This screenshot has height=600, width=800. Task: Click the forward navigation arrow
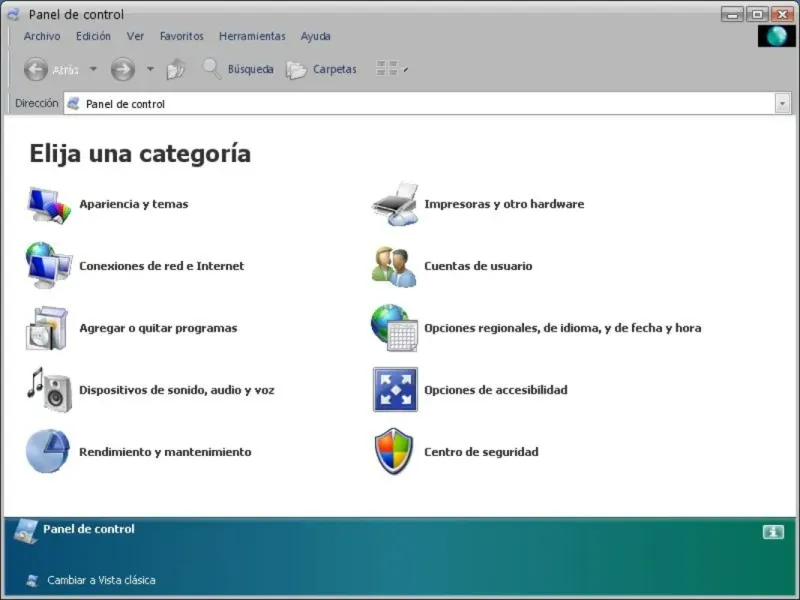click(x=123, y=69)
